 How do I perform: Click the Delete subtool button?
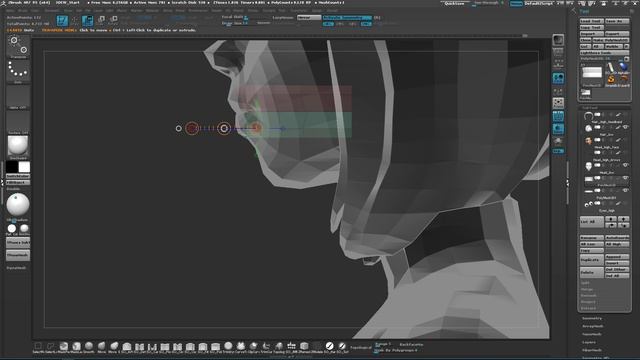point(591,272)
